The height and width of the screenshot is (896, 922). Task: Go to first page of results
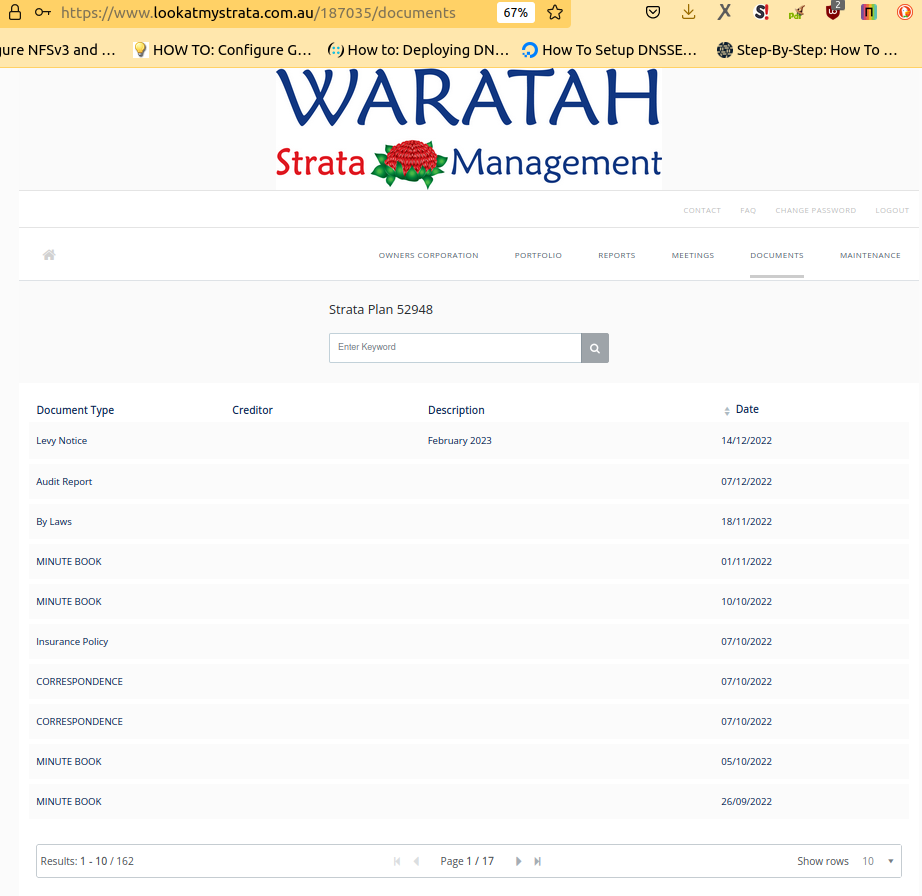click(x=397, y=861)
